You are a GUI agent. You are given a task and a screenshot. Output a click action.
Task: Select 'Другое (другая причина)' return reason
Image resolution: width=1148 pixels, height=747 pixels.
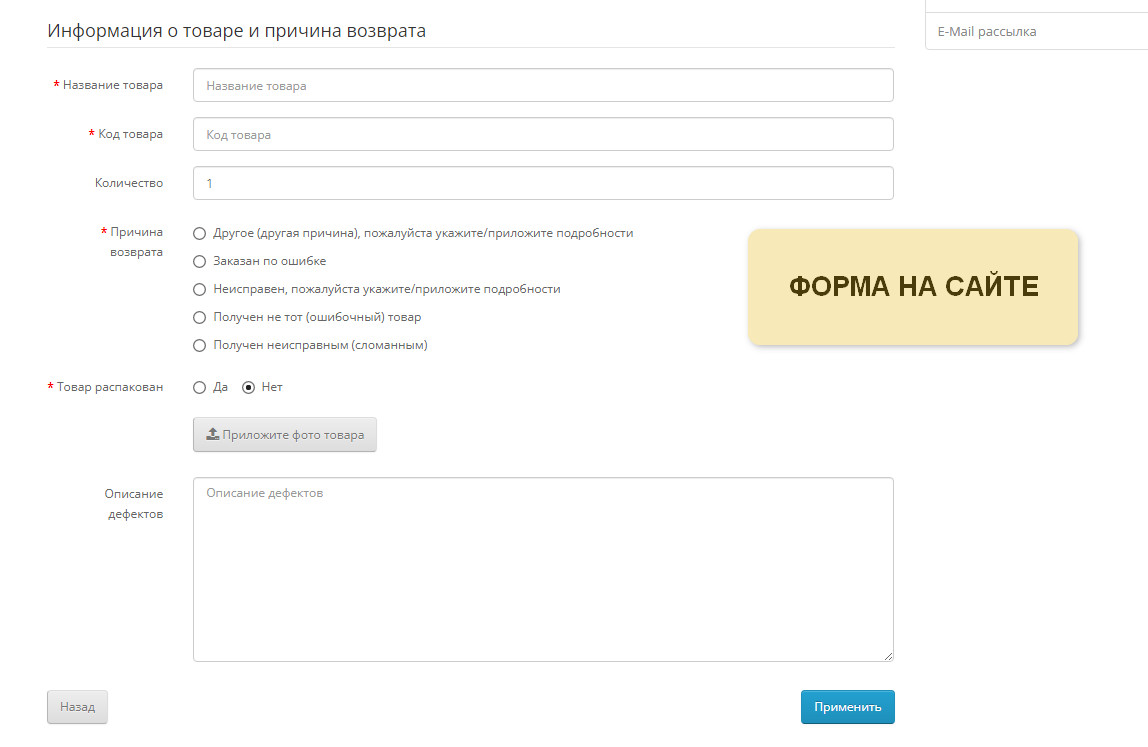[199, 234]
